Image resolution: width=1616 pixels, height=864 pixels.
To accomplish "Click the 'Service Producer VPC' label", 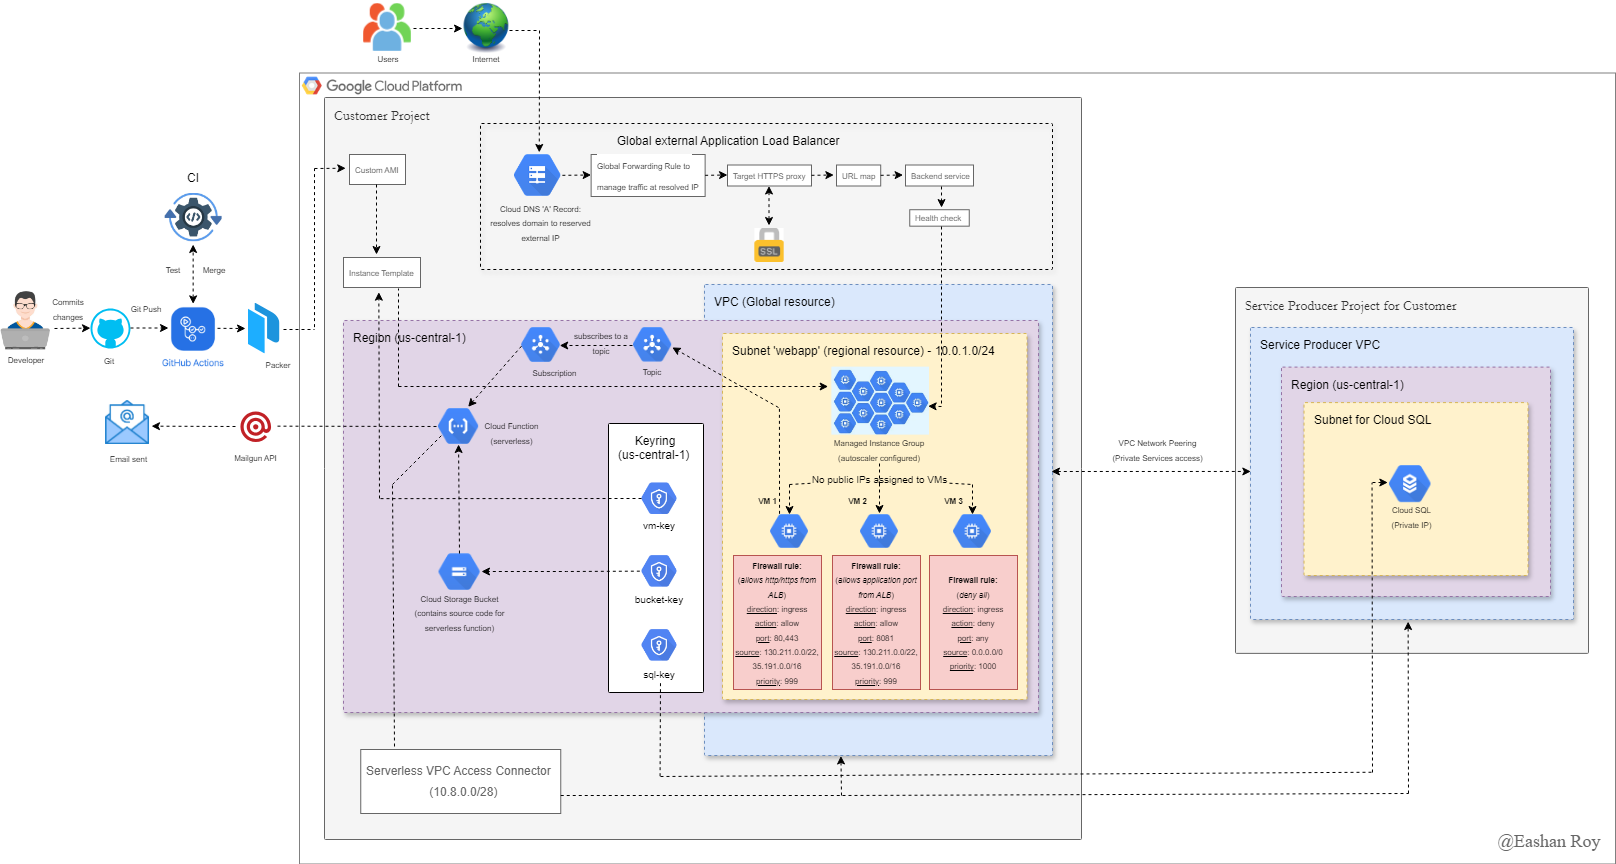I will [x=1320, y=345].
